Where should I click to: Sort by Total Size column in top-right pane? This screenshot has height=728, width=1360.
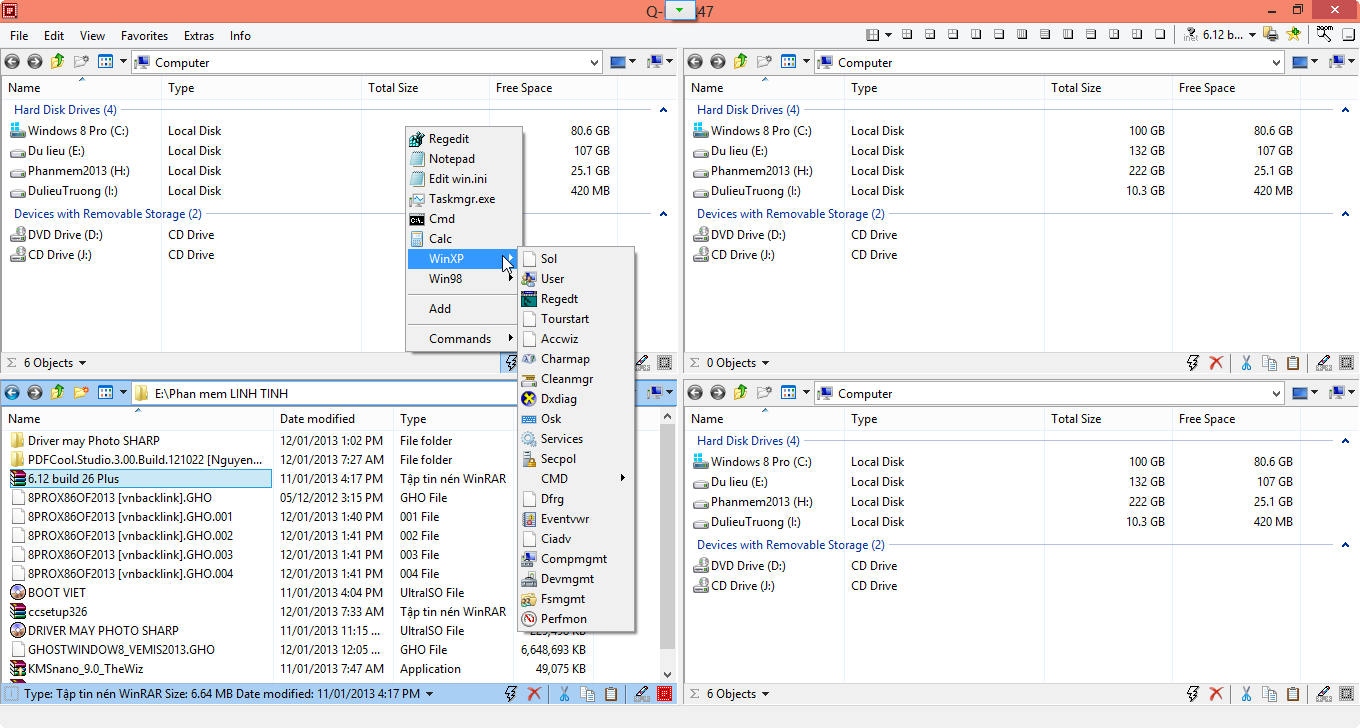1108,88
